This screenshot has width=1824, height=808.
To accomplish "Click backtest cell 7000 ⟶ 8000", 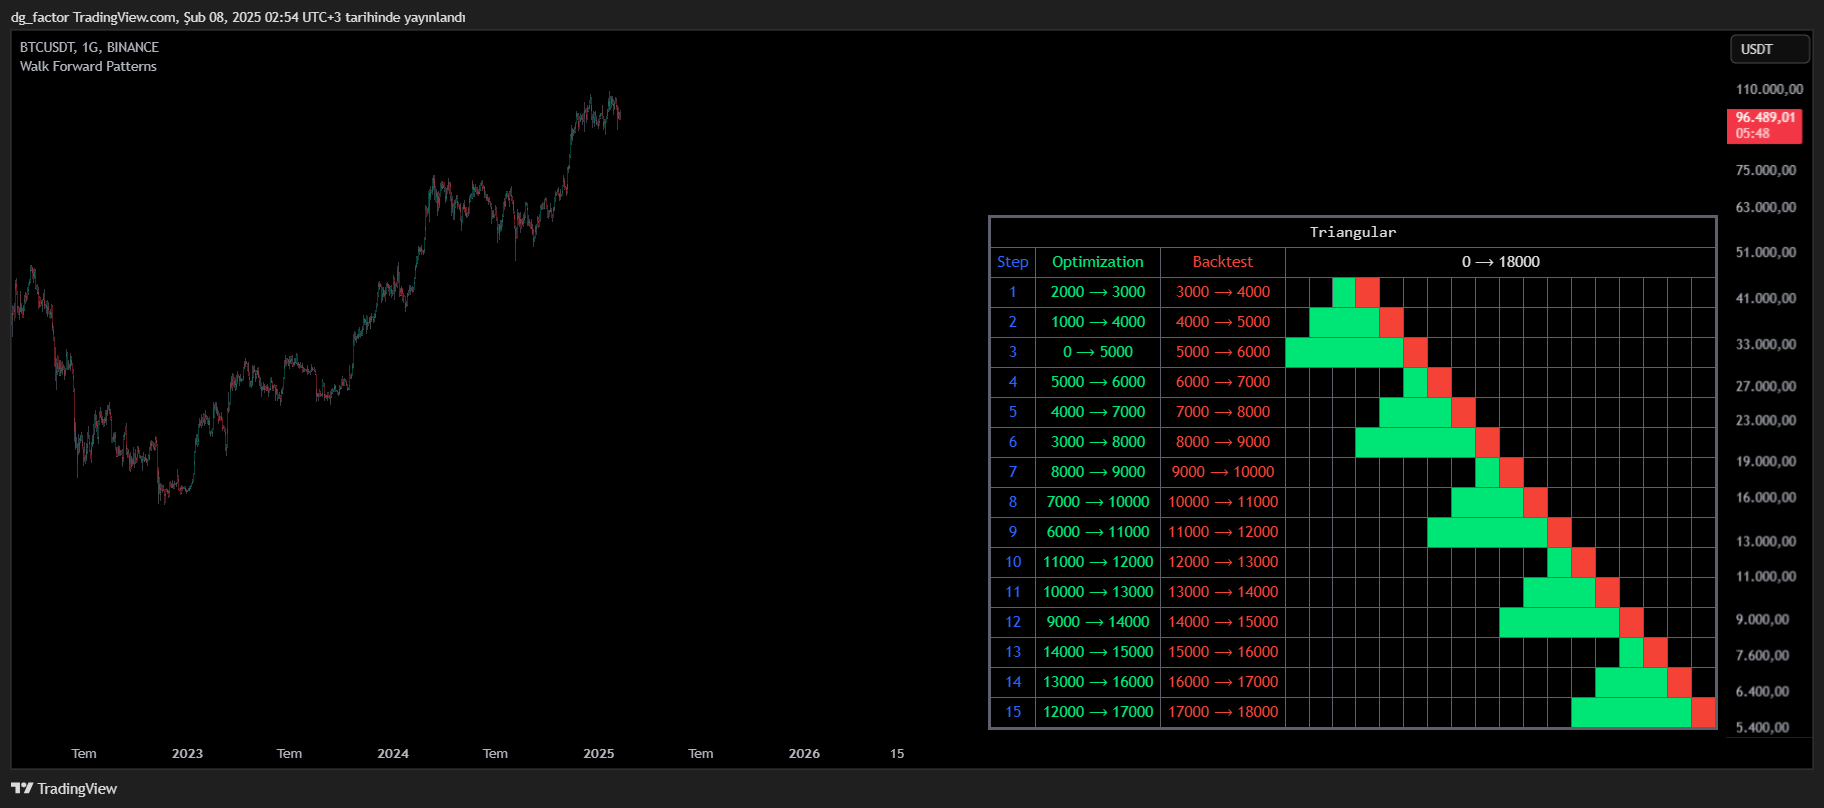I will coord(1223,412).
